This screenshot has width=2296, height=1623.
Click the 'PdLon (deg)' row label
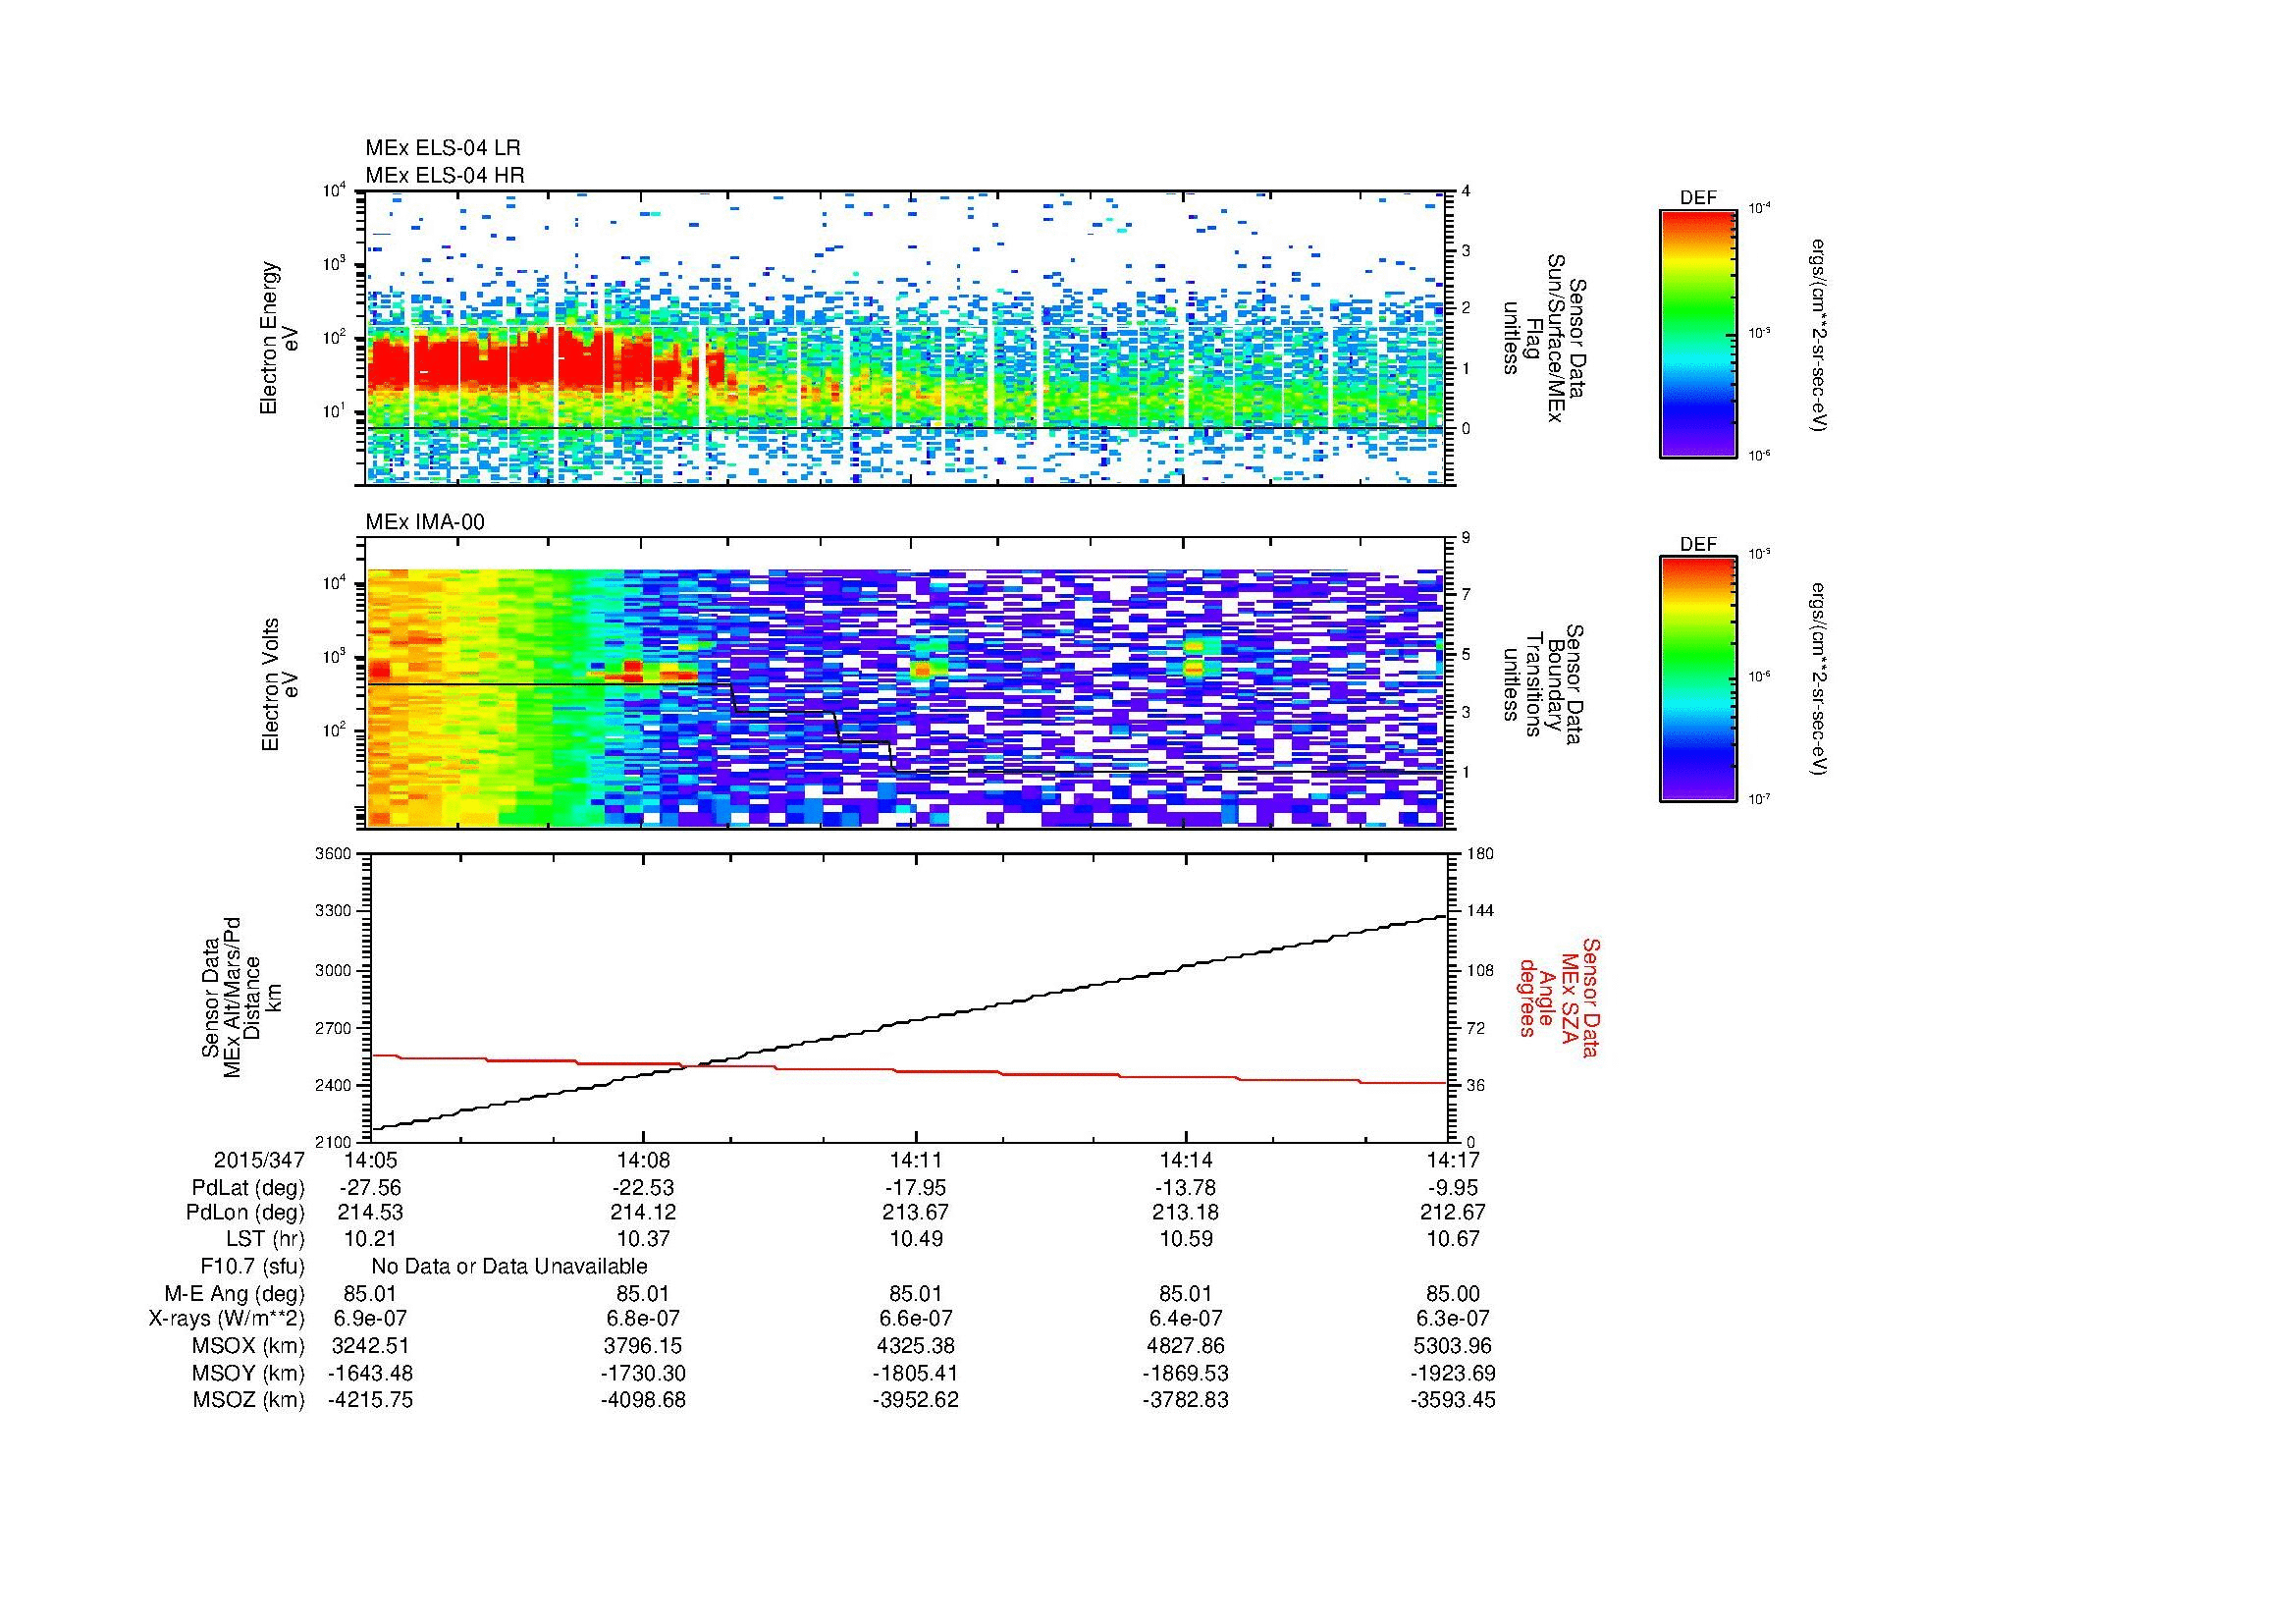tap(247, 1213)
